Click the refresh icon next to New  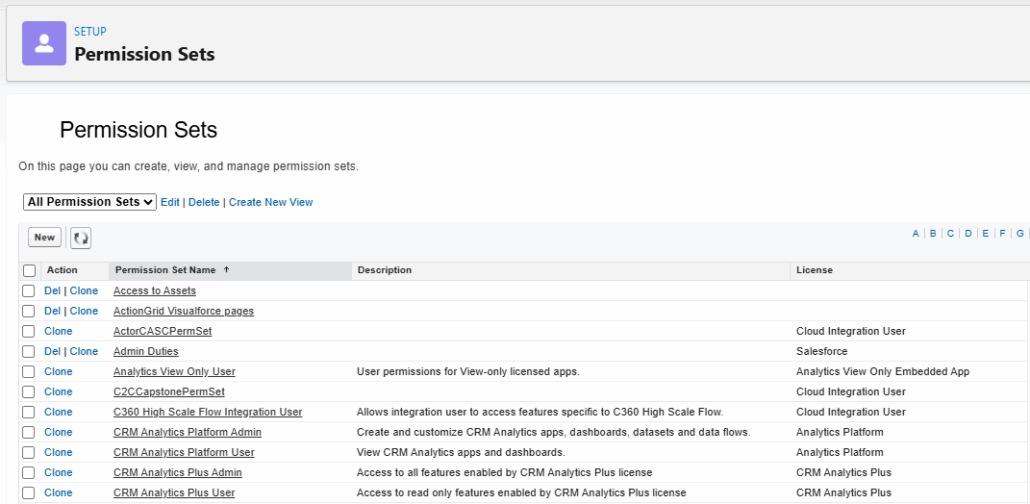click(80, 238)
